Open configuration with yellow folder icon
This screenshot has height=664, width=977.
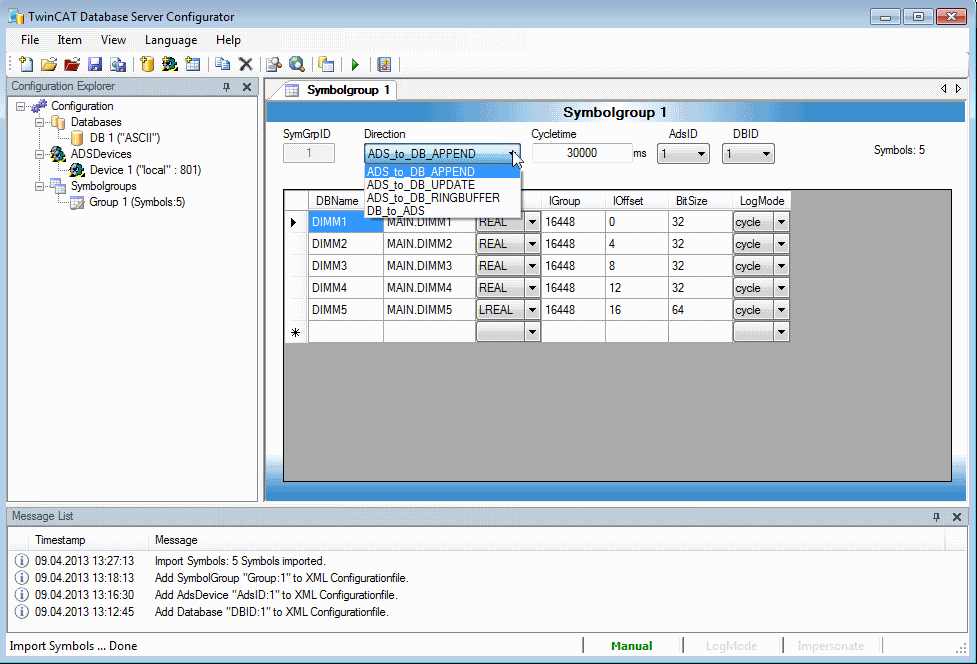tap(49, 64)
